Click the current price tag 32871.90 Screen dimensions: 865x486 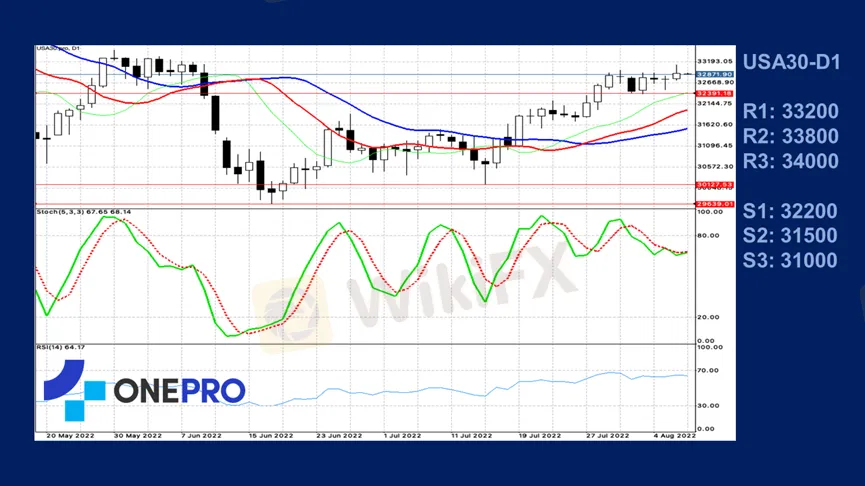[x=715, y=75]
